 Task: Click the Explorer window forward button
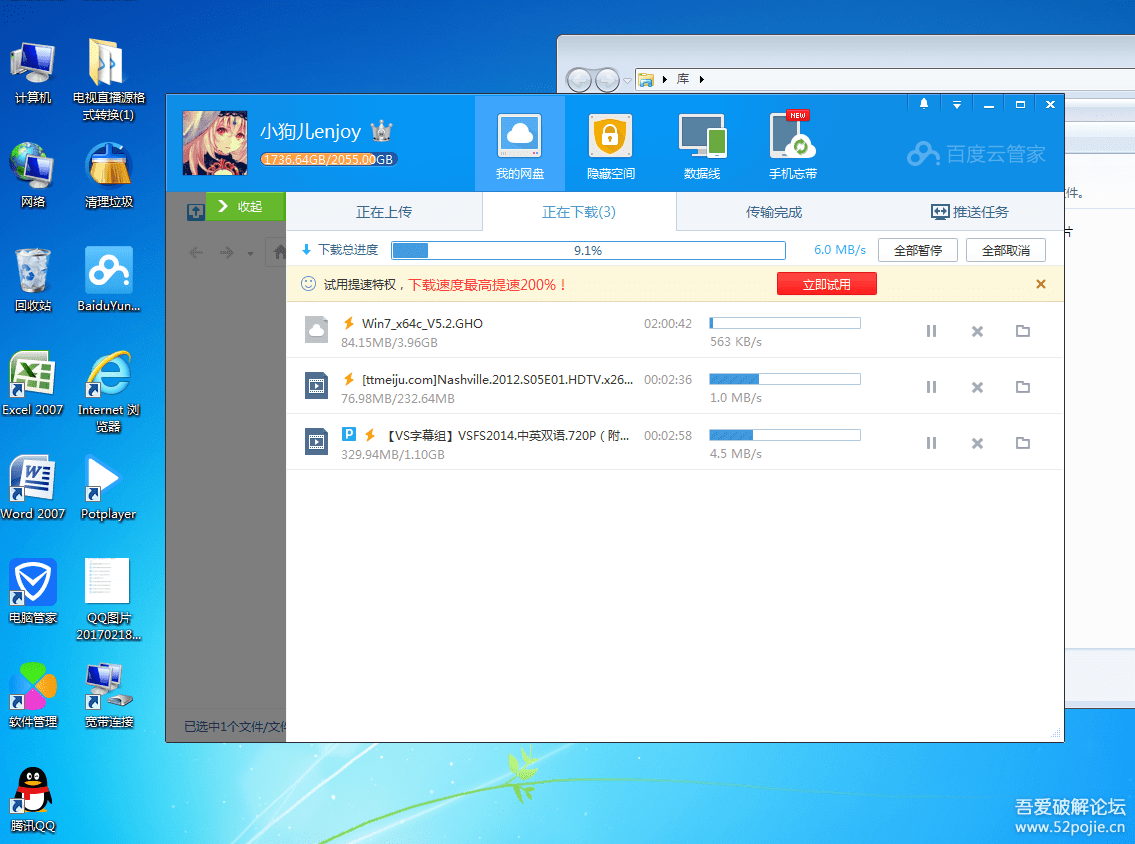pos(607,80)
